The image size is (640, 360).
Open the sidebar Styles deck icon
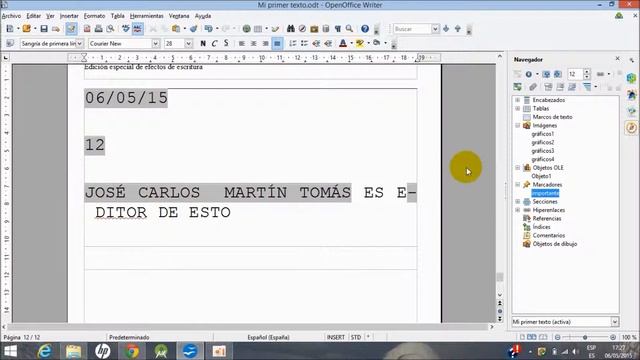tap(631, 94)
